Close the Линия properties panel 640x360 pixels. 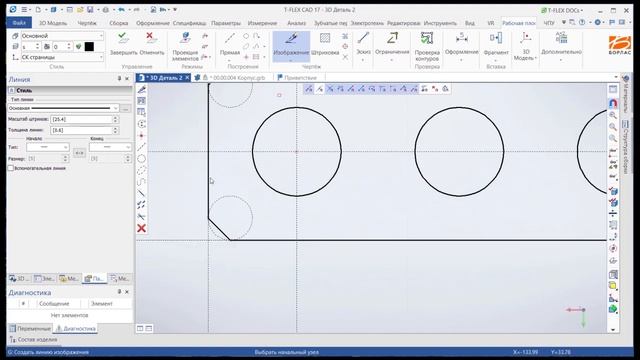(x=127, y=78)
